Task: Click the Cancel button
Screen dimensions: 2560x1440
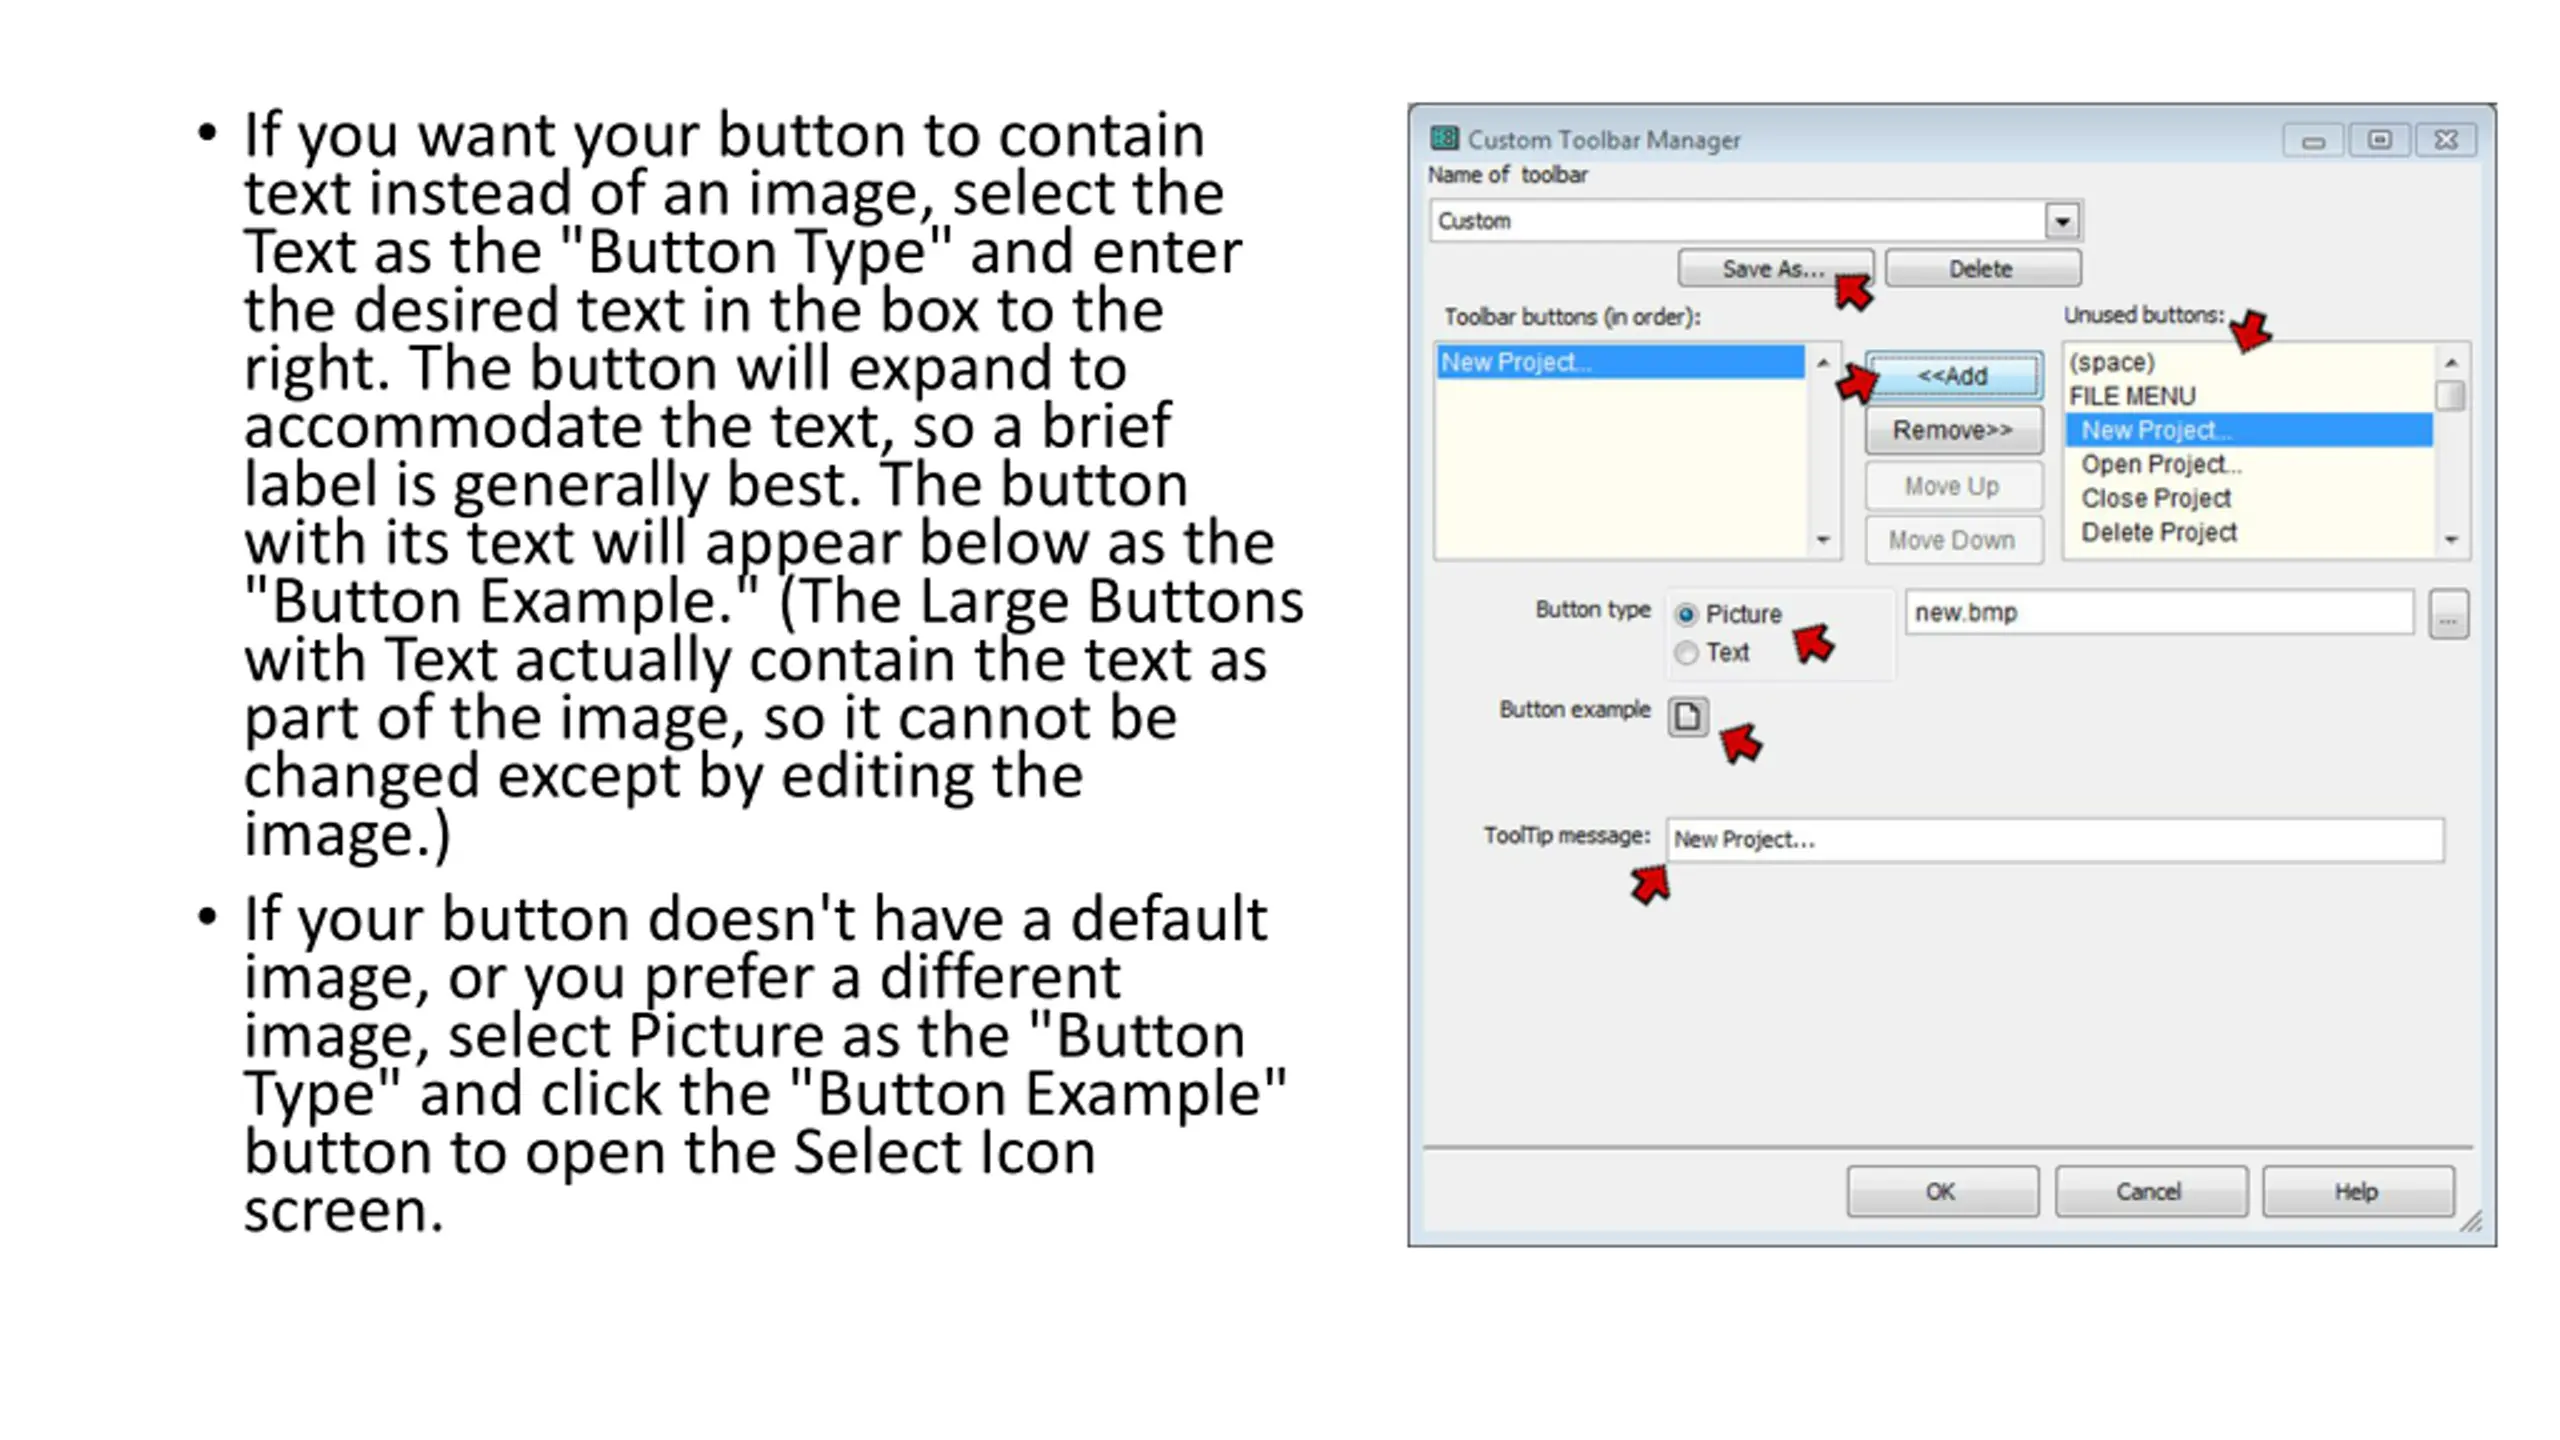Action: point(2149,1191)
